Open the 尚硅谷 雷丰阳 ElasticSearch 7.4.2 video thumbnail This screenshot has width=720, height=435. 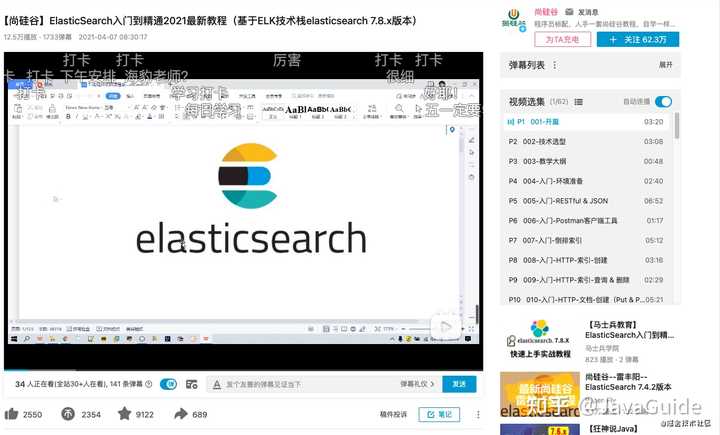pos(540,394)
